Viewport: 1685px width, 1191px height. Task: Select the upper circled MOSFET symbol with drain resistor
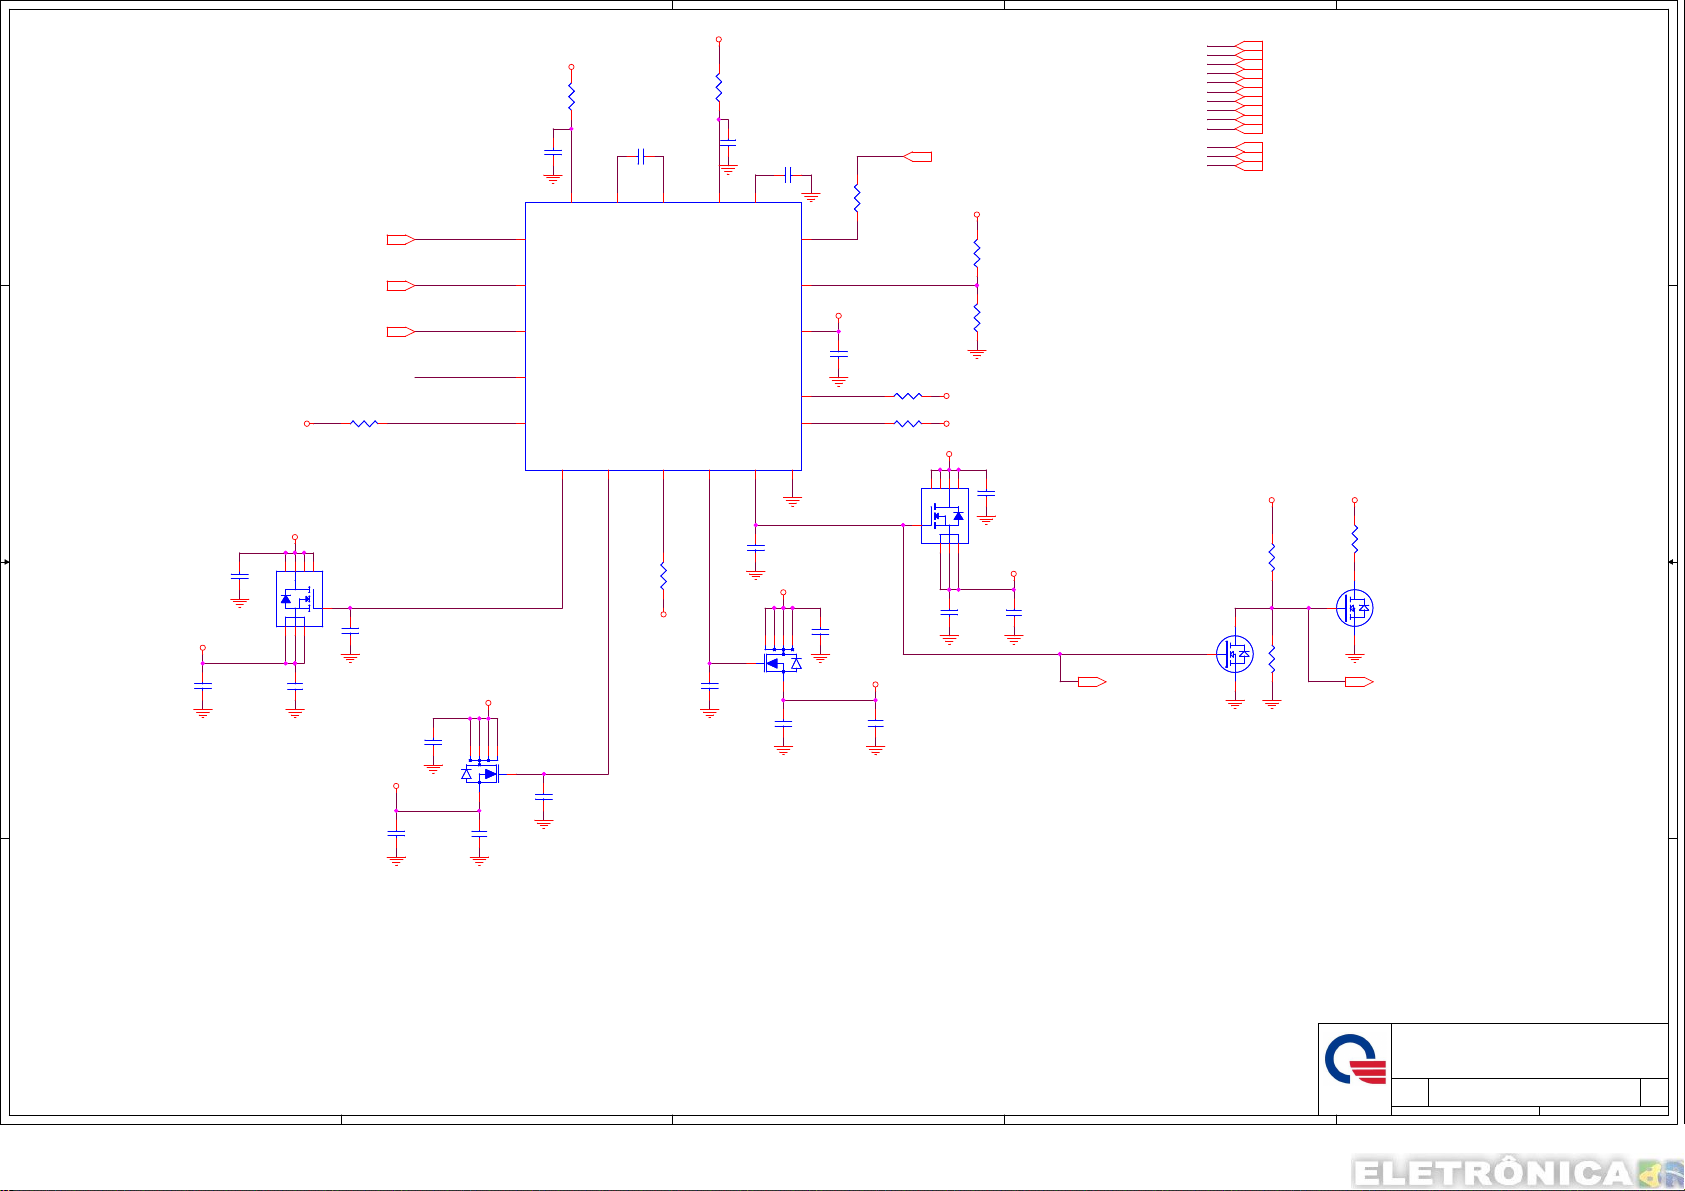point(1354,608)
